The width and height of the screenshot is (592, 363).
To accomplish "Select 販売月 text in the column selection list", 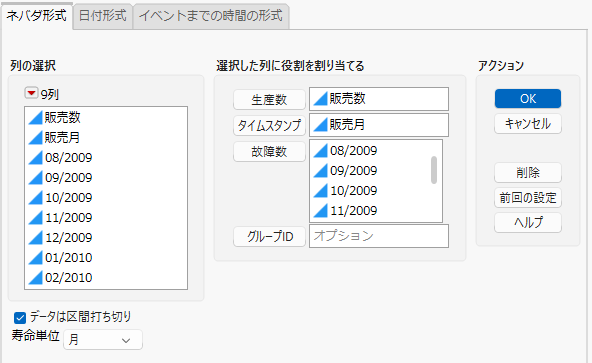I will (x=62, y=137).
